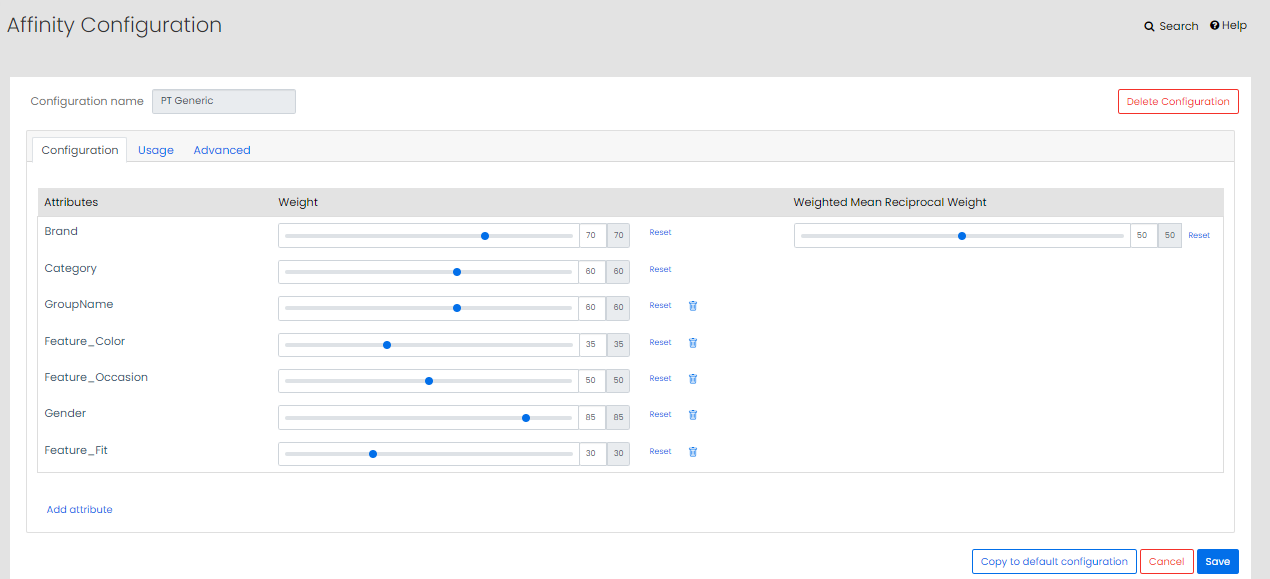Reset the Category weight
This screenshot has width=1270, height=579.
coord(660,270)
